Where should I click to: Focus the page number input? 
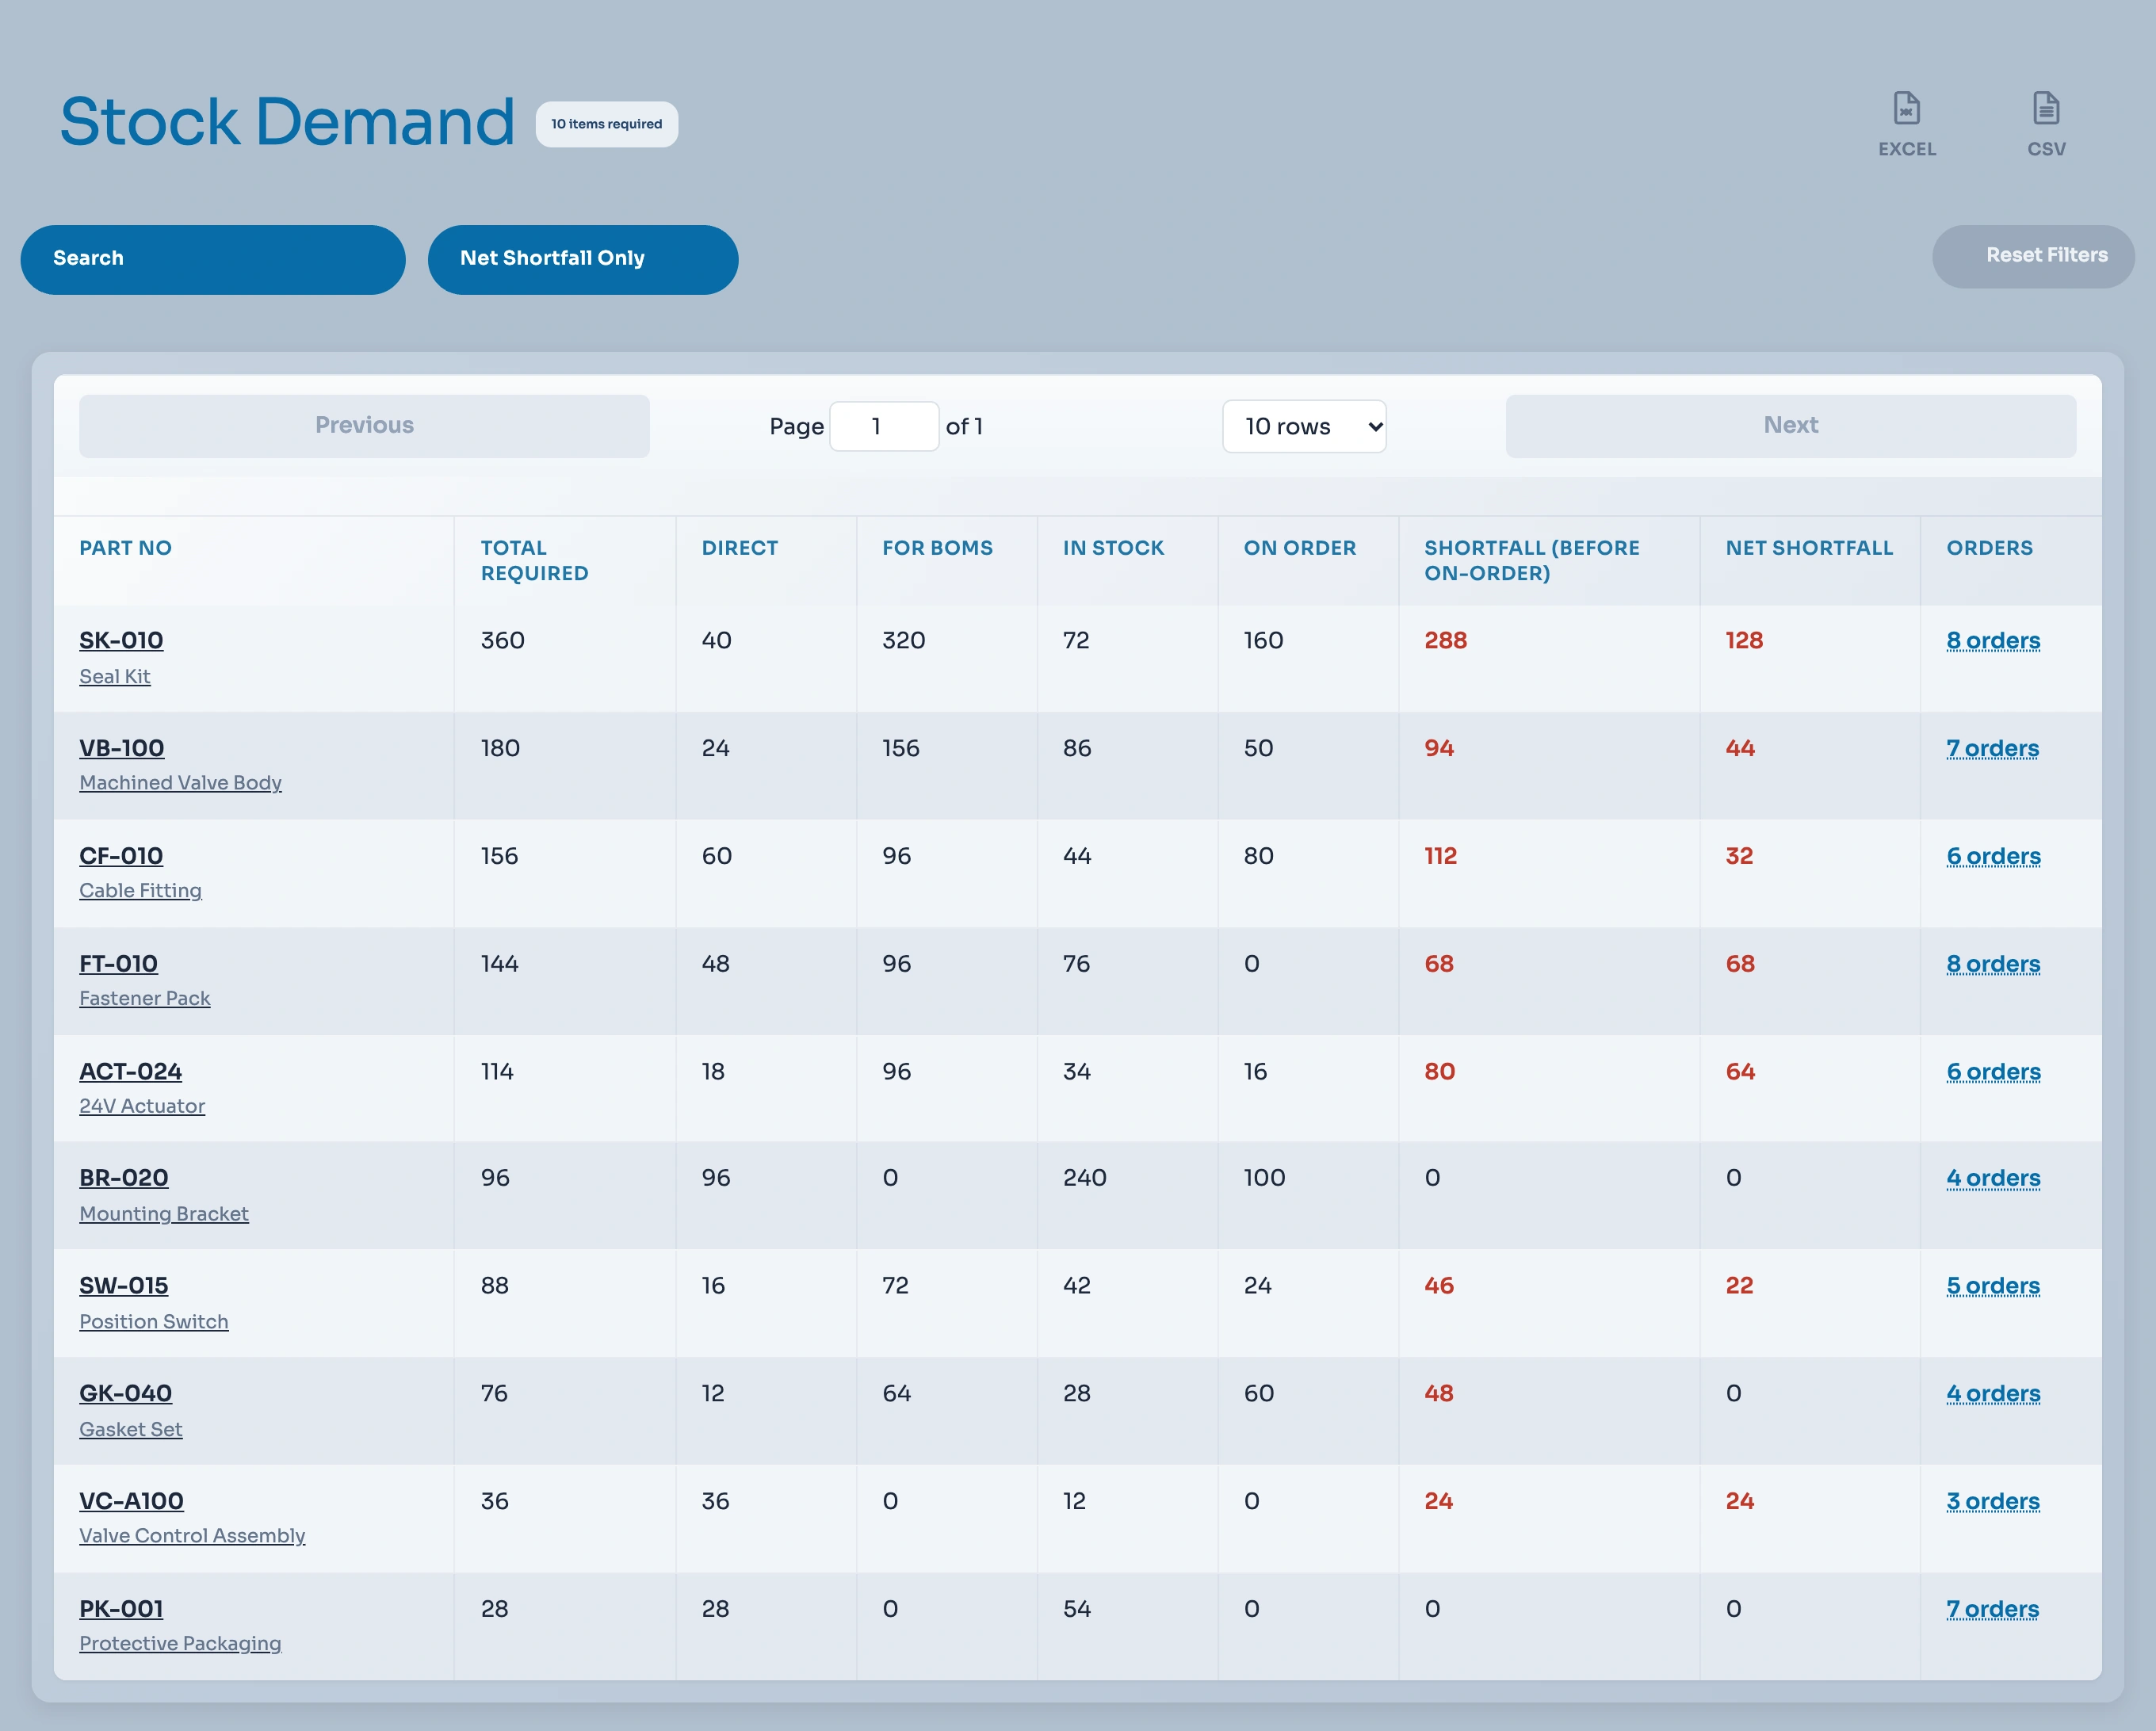(x=883, y=426)
